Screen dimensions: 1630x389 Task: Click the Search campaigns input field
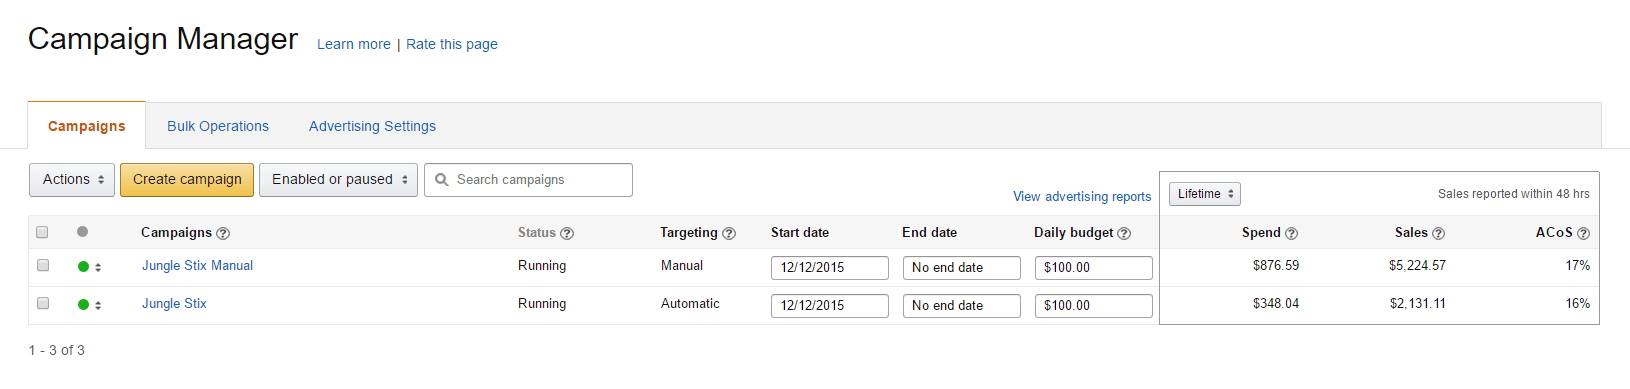(528, 180)
